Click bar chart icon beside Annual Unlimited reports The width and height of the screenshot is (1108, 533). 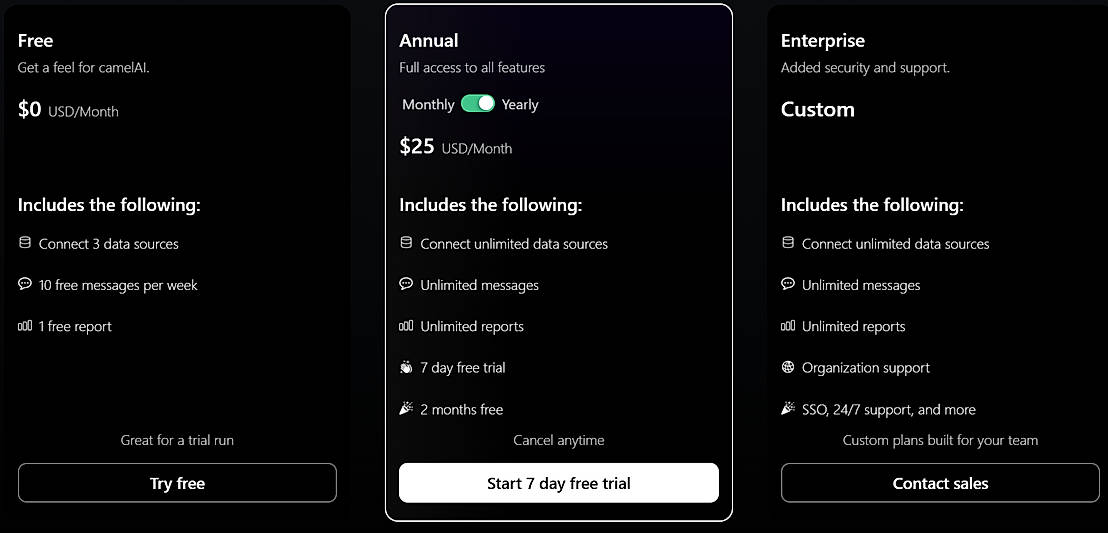tap(406, 326)
